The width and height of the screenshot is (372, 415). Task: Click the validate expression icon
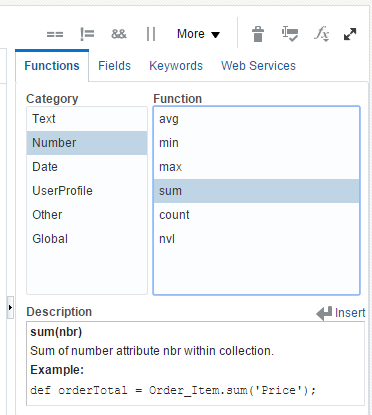pos(290,34)
